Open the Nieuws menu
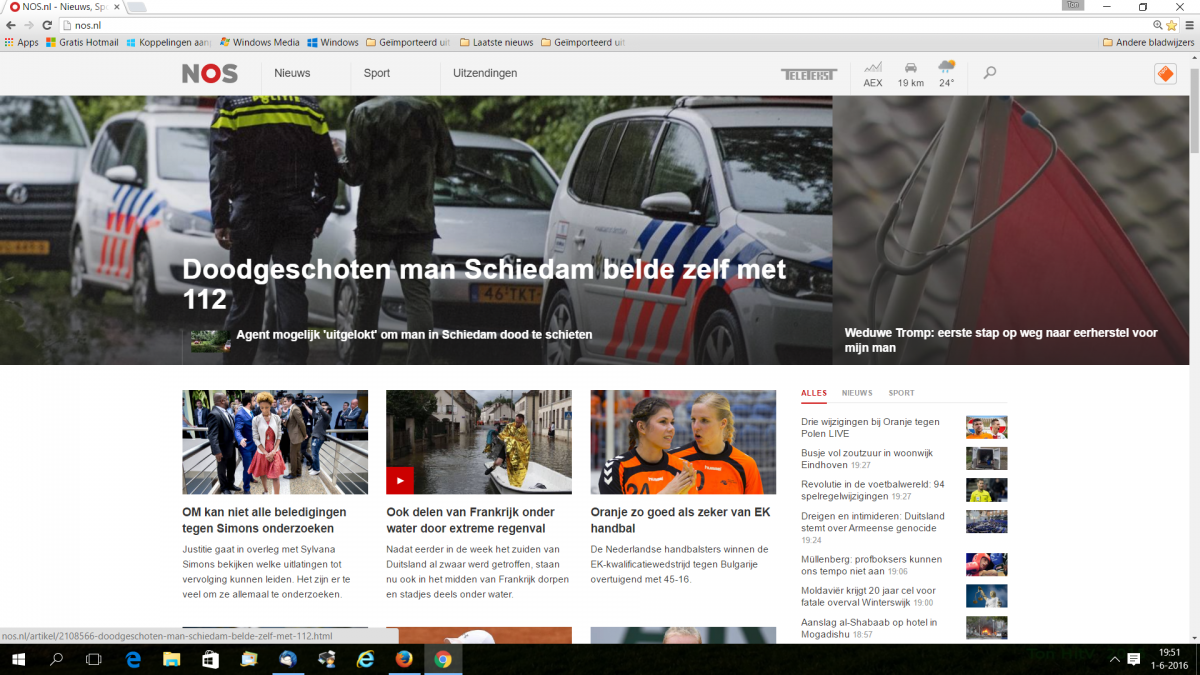 tap(292, 73)
